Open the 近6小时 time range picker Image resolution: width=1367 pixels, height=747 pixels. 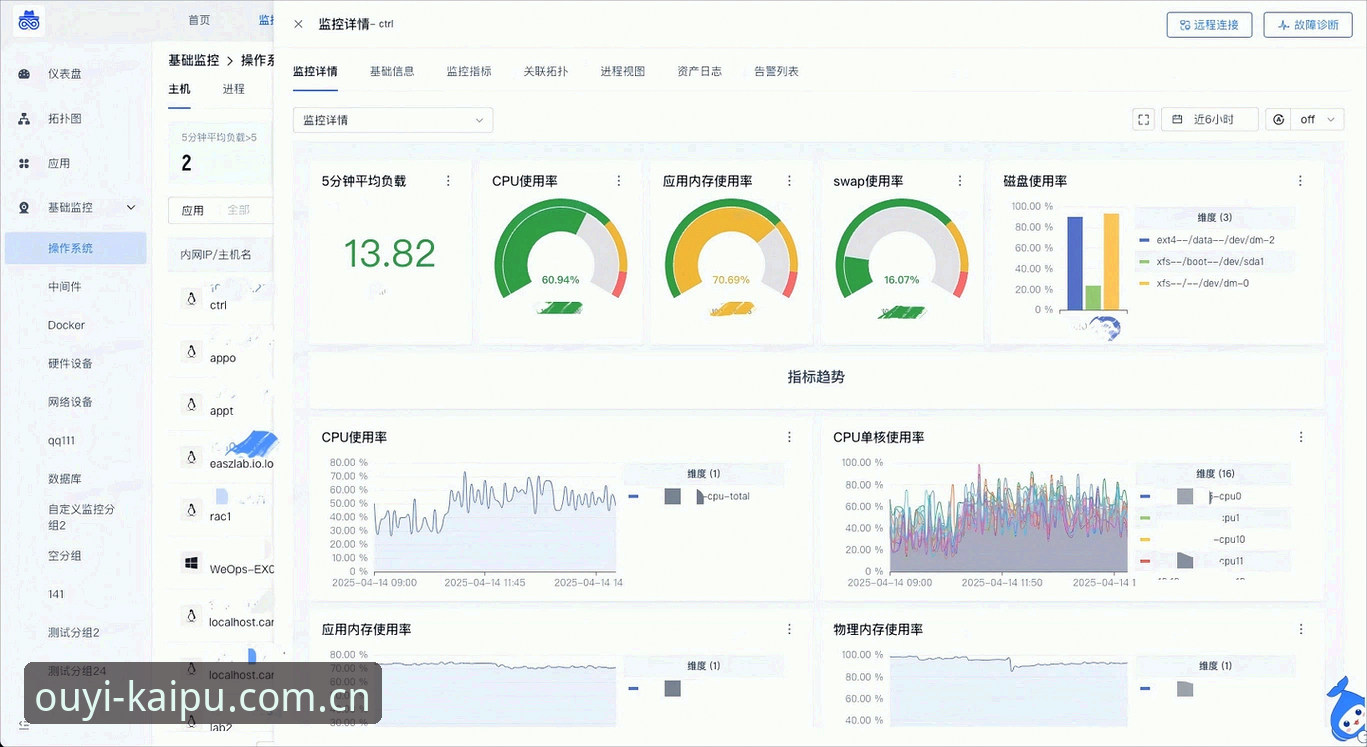1210,119
